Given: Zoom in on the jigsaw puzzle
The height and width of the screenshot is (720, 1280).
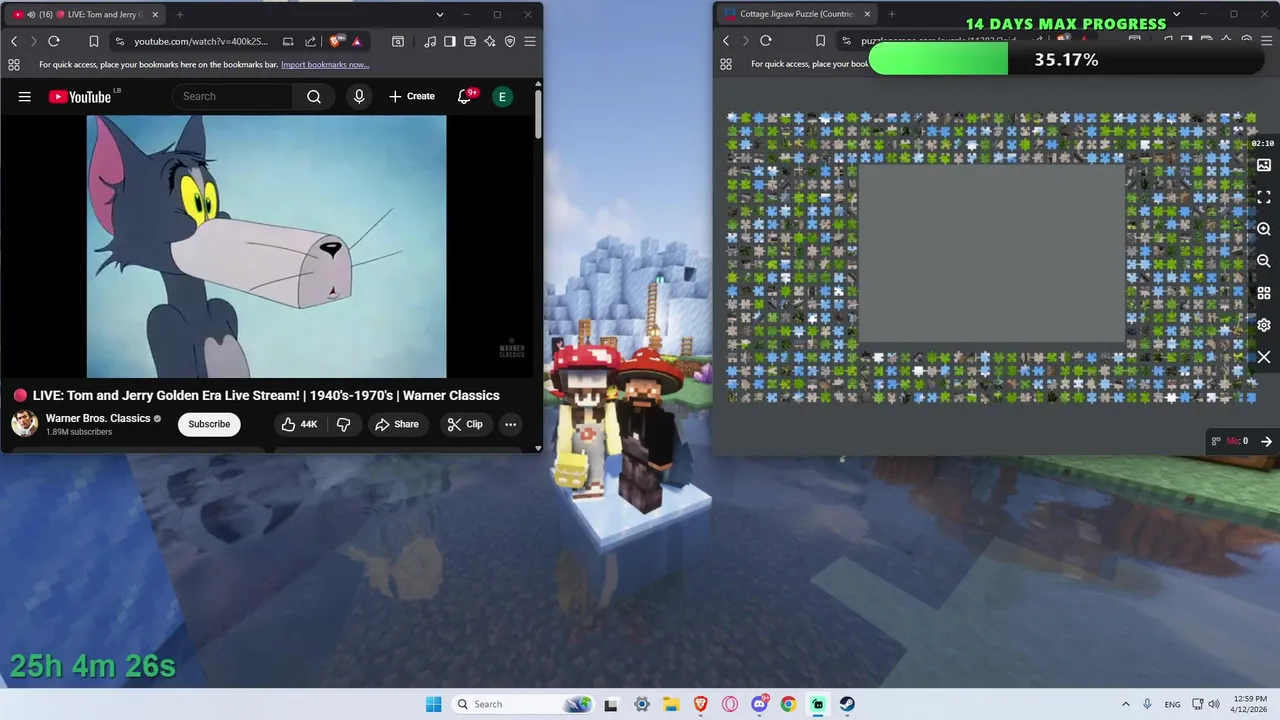Looking at the screenshot, I should pyautogui.click(x=1264, y=229).
